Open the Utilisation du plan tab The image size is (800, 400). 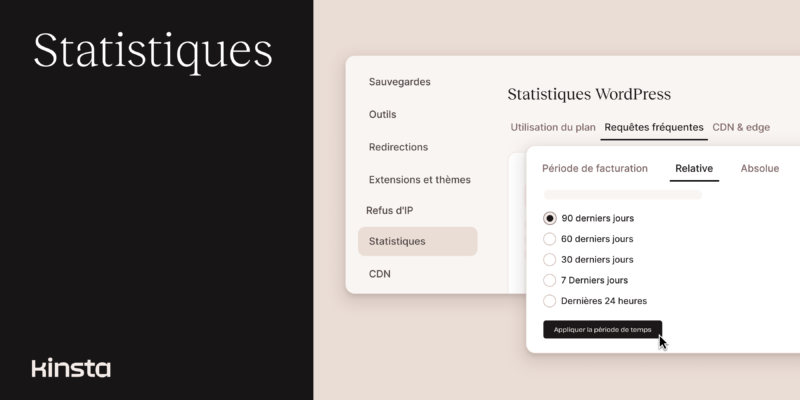(553, 127)
